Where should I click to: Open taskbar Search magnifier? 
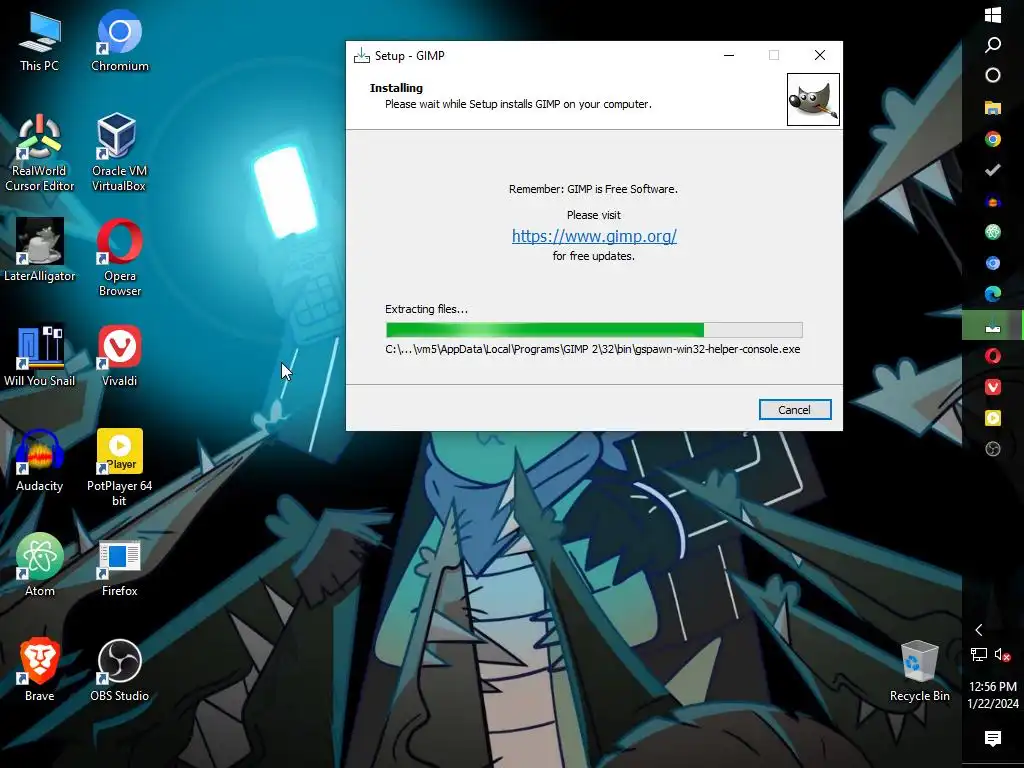993,44
